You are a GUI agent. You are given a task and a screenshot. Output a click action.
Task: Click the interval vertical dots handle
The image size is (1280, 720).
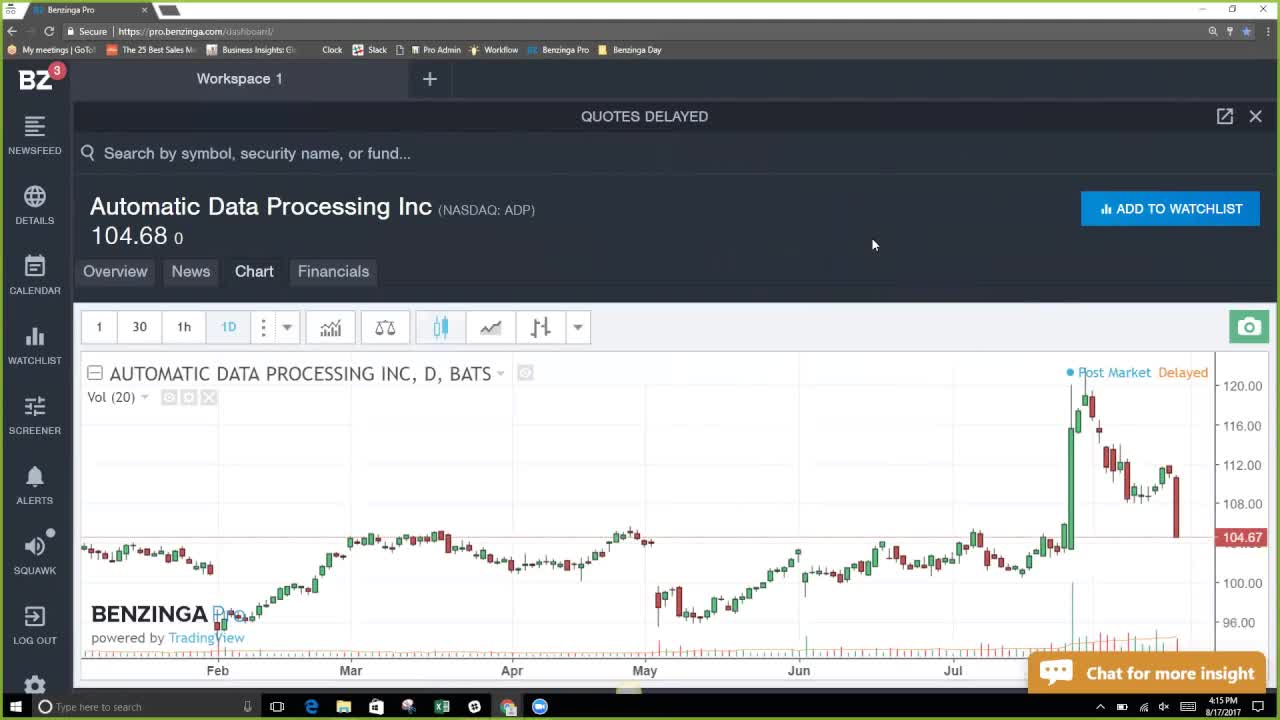click(263, 327)
